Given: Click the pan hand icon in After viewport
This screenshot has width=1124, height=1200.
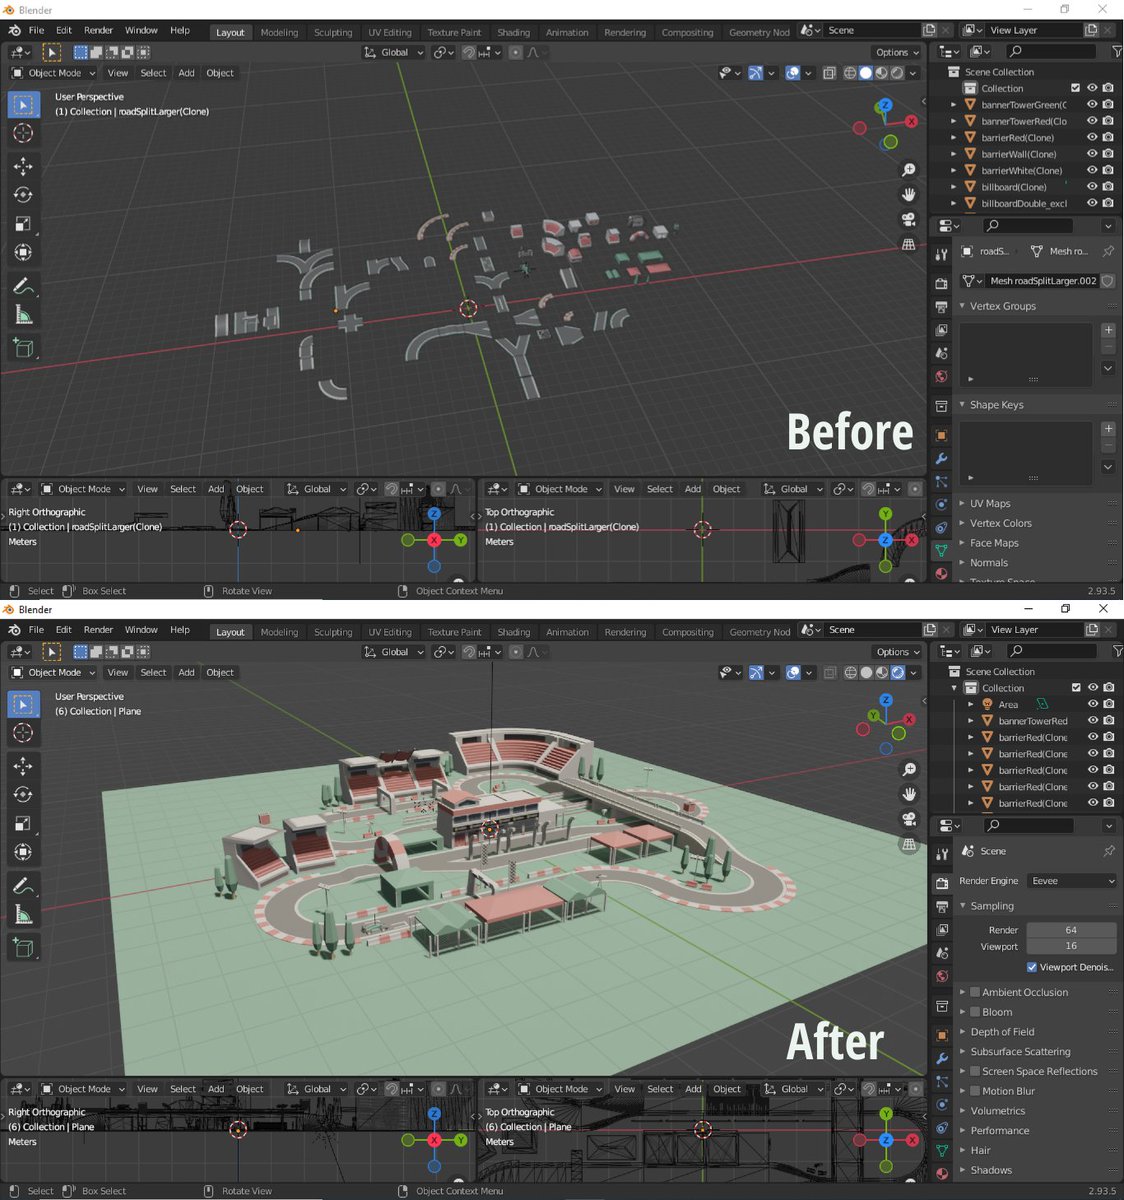Looking at the screenshot, I should click(x=908, y=794).
